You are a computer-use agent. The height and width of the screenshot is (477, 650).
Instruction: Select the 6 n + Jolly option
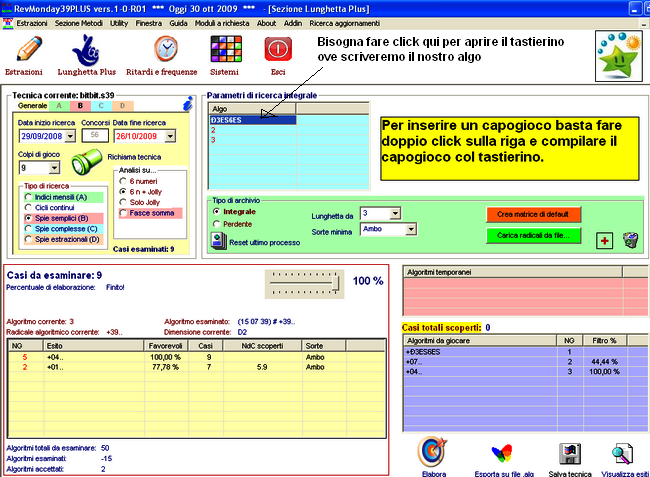[x=123, y=191]
